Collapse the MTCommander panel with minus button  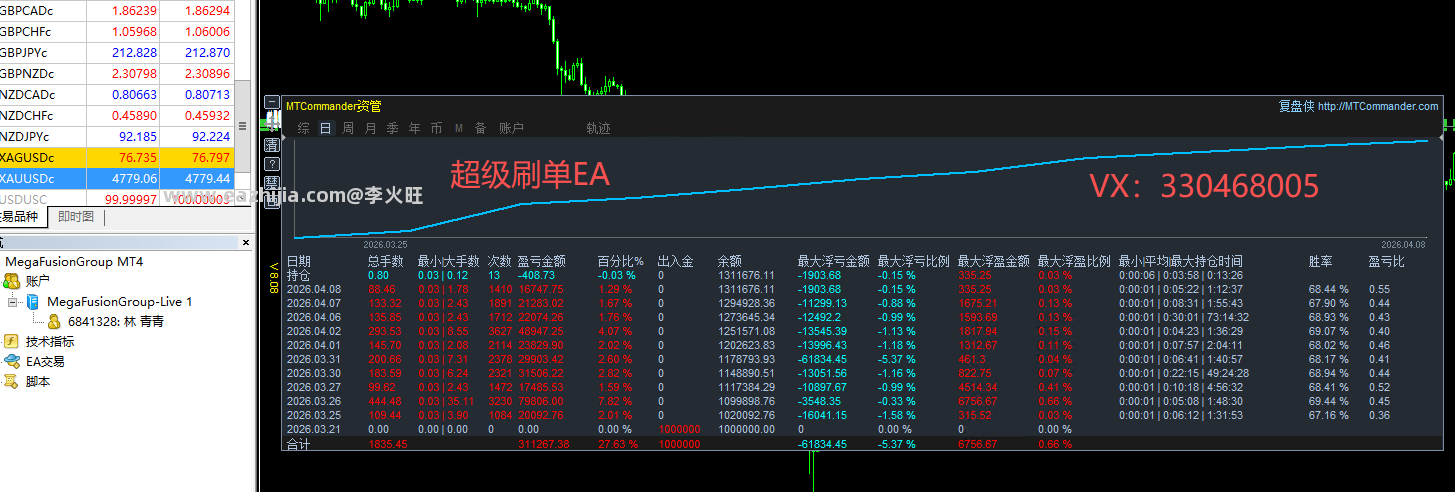click(271, 103)
